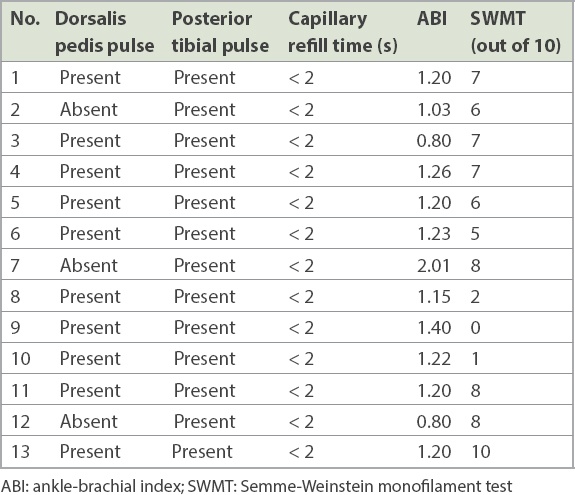Click row number 10

pyautogui.click(x=21, y=359)
